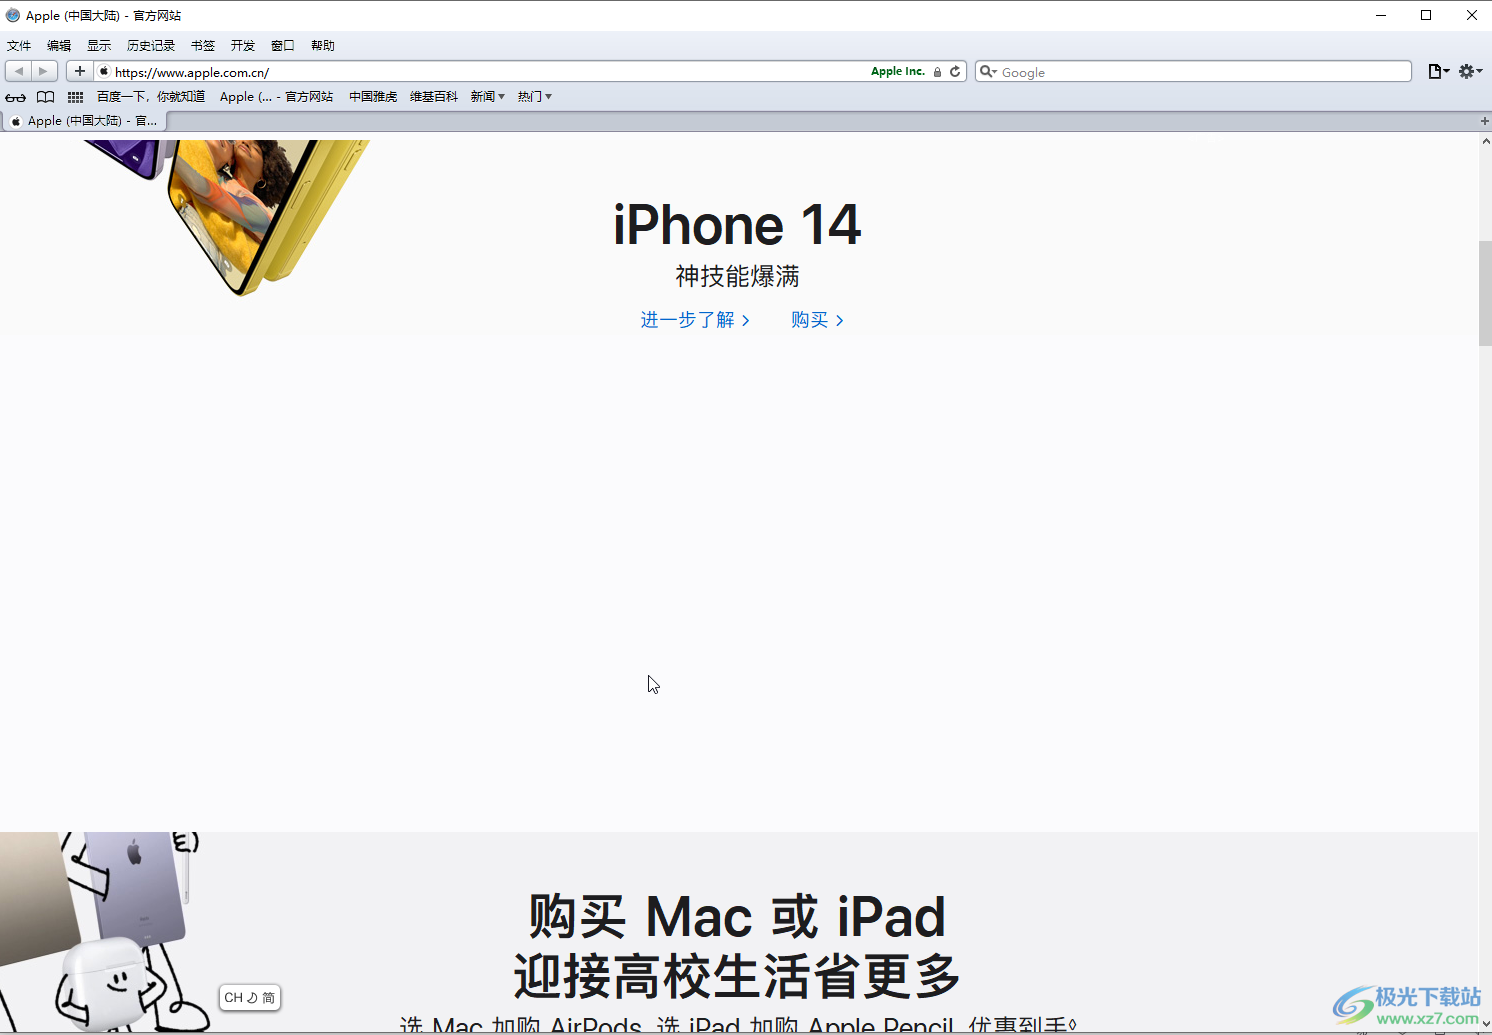The width and height of the screenshot is (1492, 1035).
Task: Click the padlock security icon
Action: [937, 72]
